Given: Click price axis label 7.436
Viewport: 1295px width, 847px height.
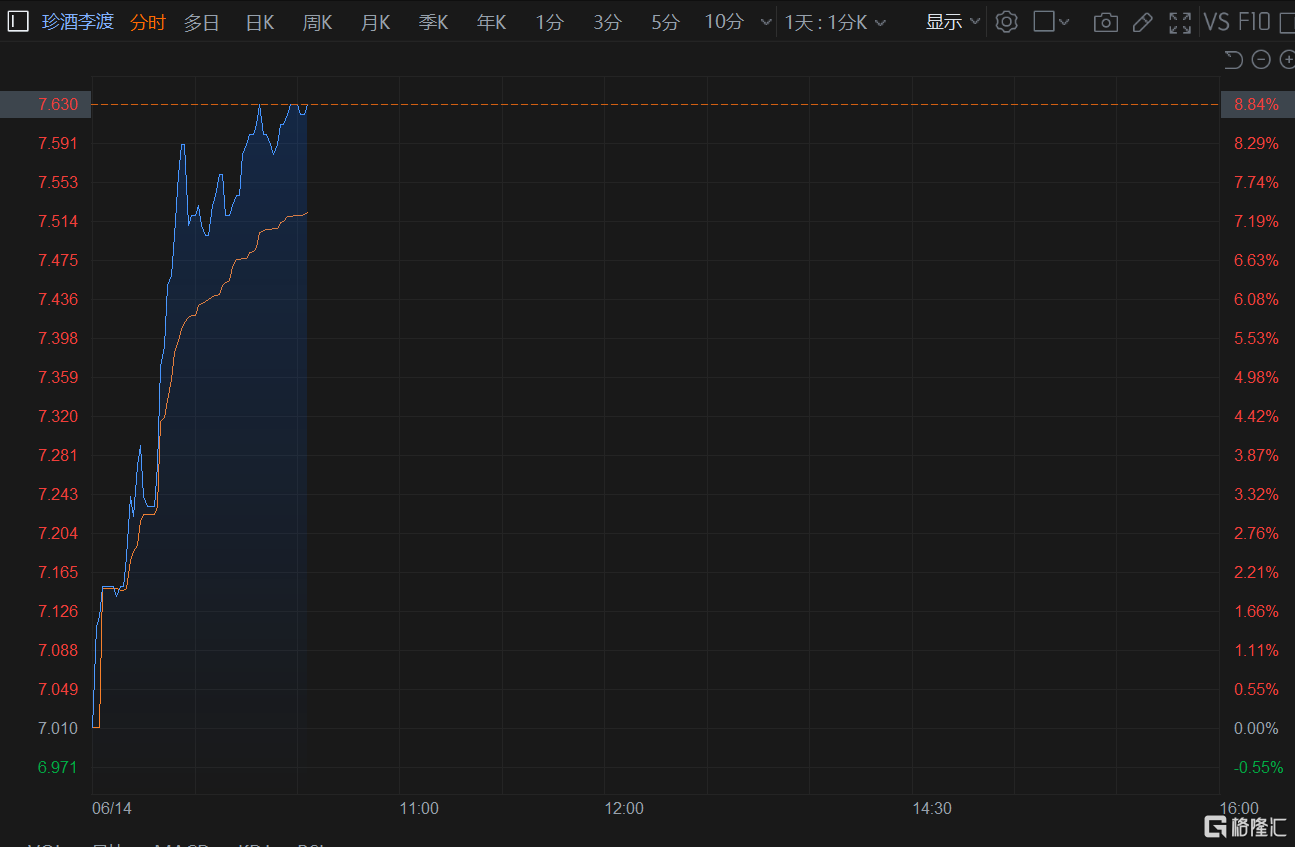Looking at the screenshot, I should (x=58, y=299).
